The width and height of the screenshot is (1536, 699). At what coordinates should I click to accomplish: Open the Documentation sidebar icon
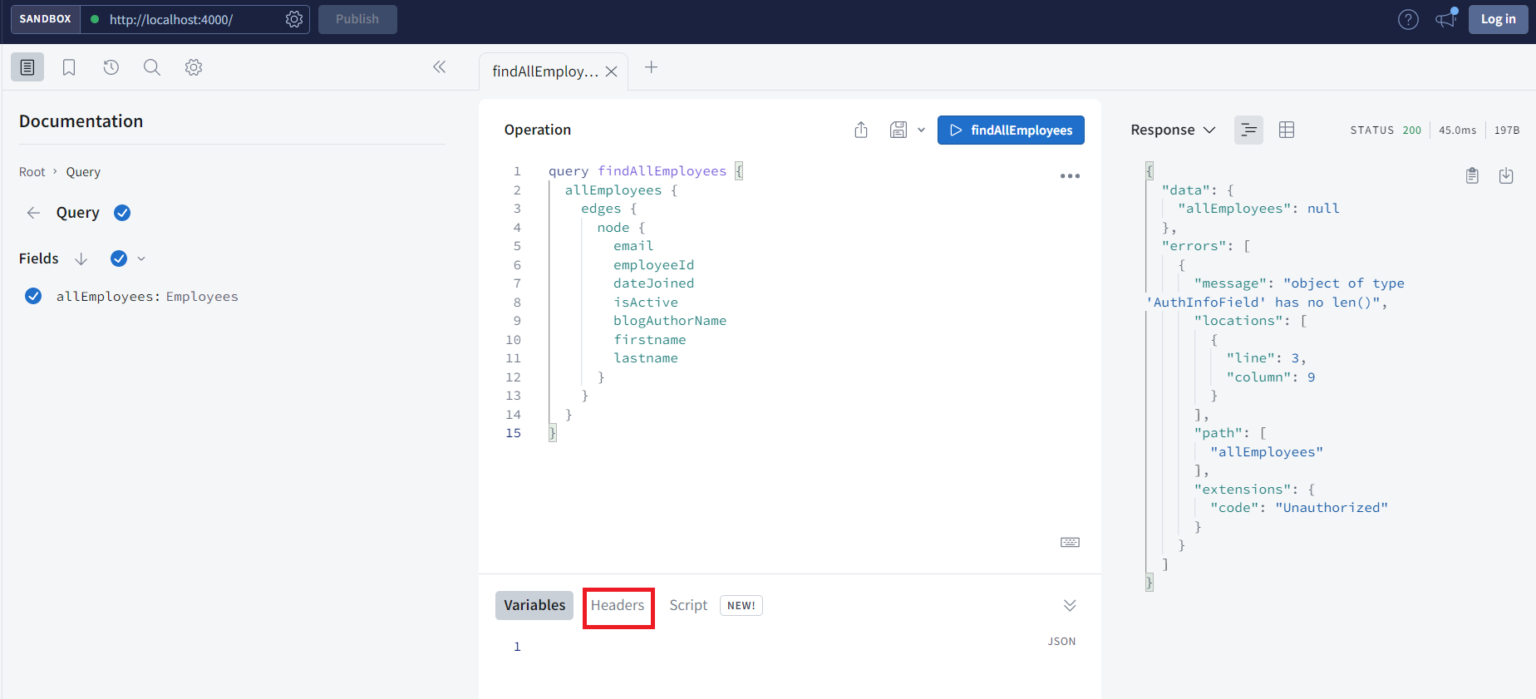pyautogui.click(x=27, y=67)
